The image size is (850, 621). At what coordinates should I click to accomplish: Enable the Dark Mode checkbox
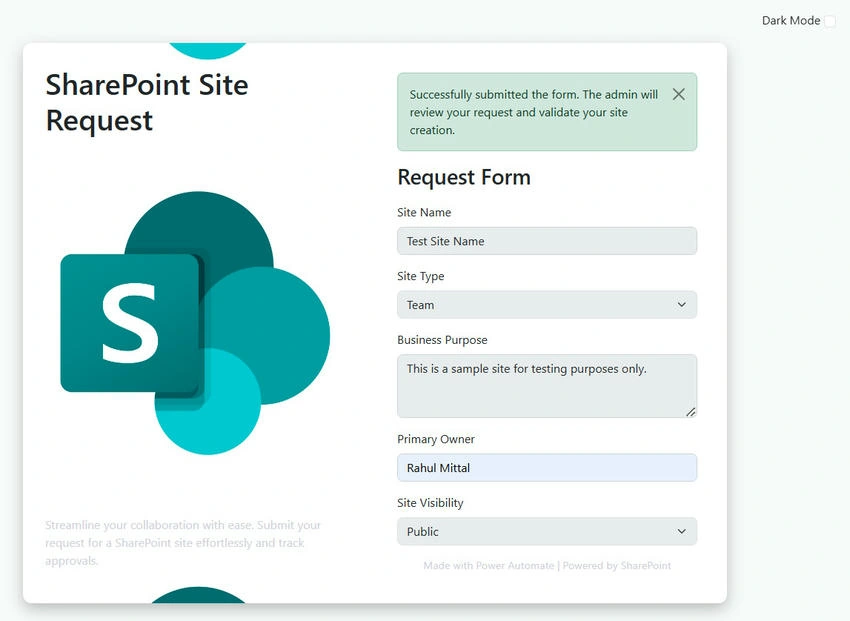click(829, 21)
